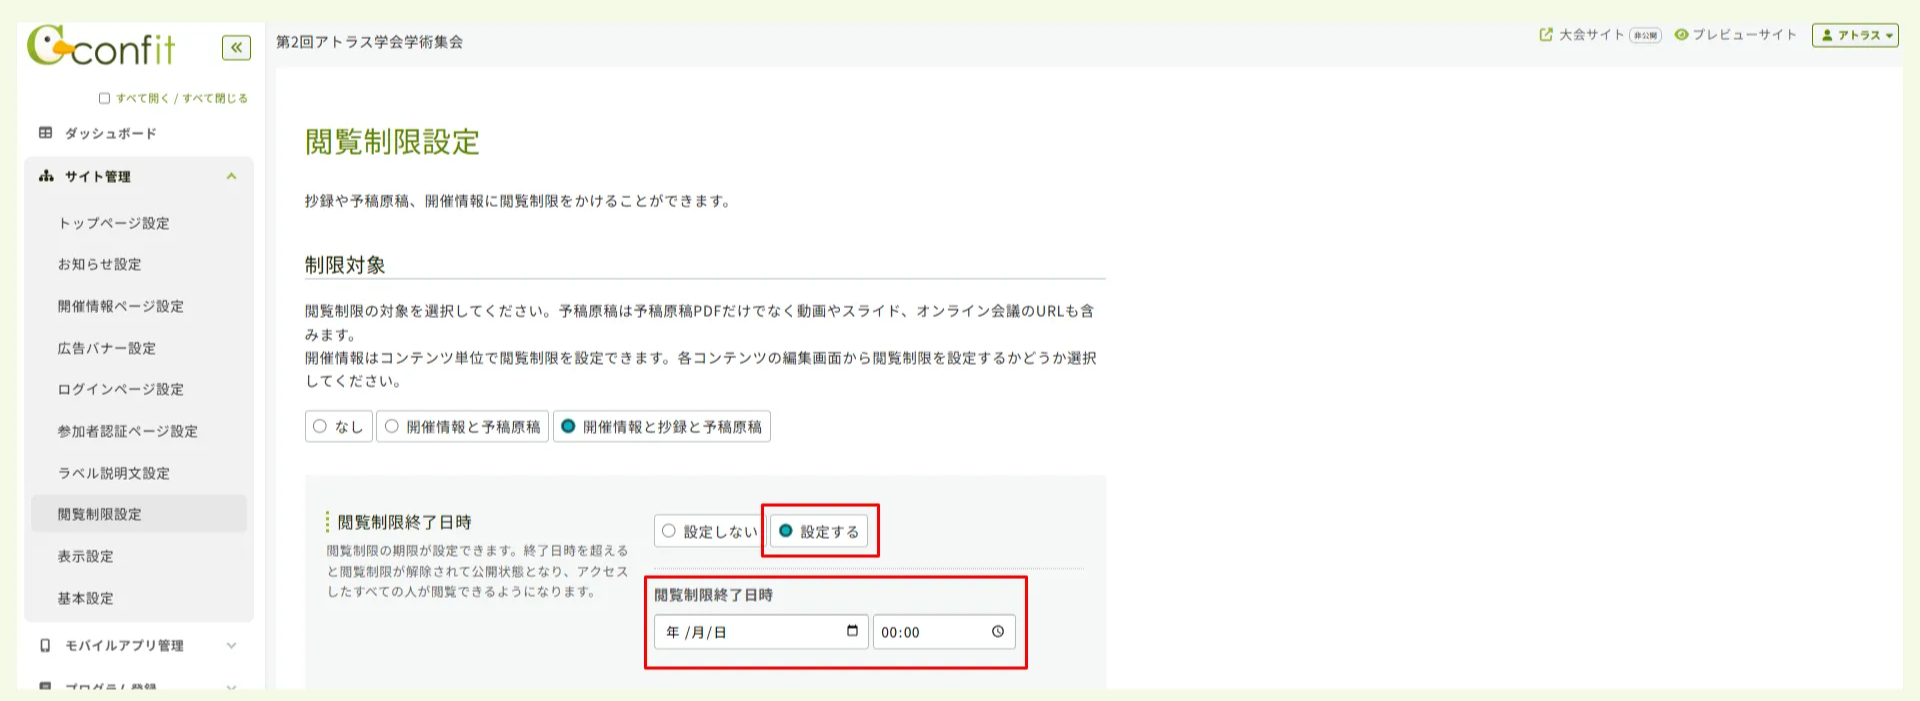Expand the モバイルアプリ管理 section chevron
Image resolution: width=1920 pixels, height=701 pixels.
click(x=231, y=646)
